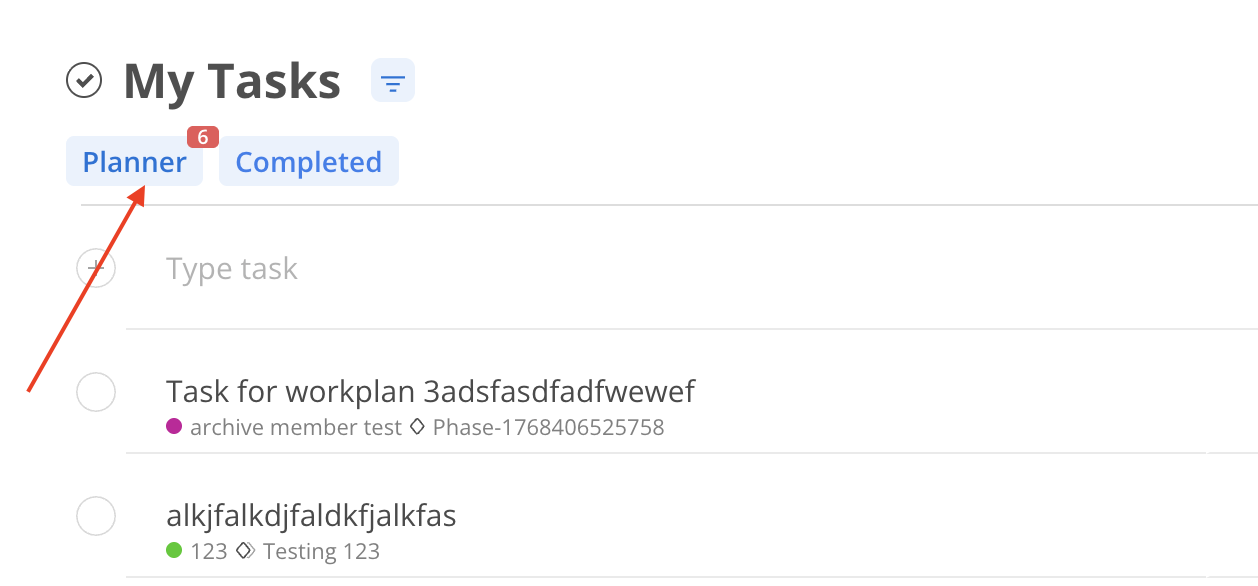
Task: Click the '123' project label
Action: tap(209, 551)
